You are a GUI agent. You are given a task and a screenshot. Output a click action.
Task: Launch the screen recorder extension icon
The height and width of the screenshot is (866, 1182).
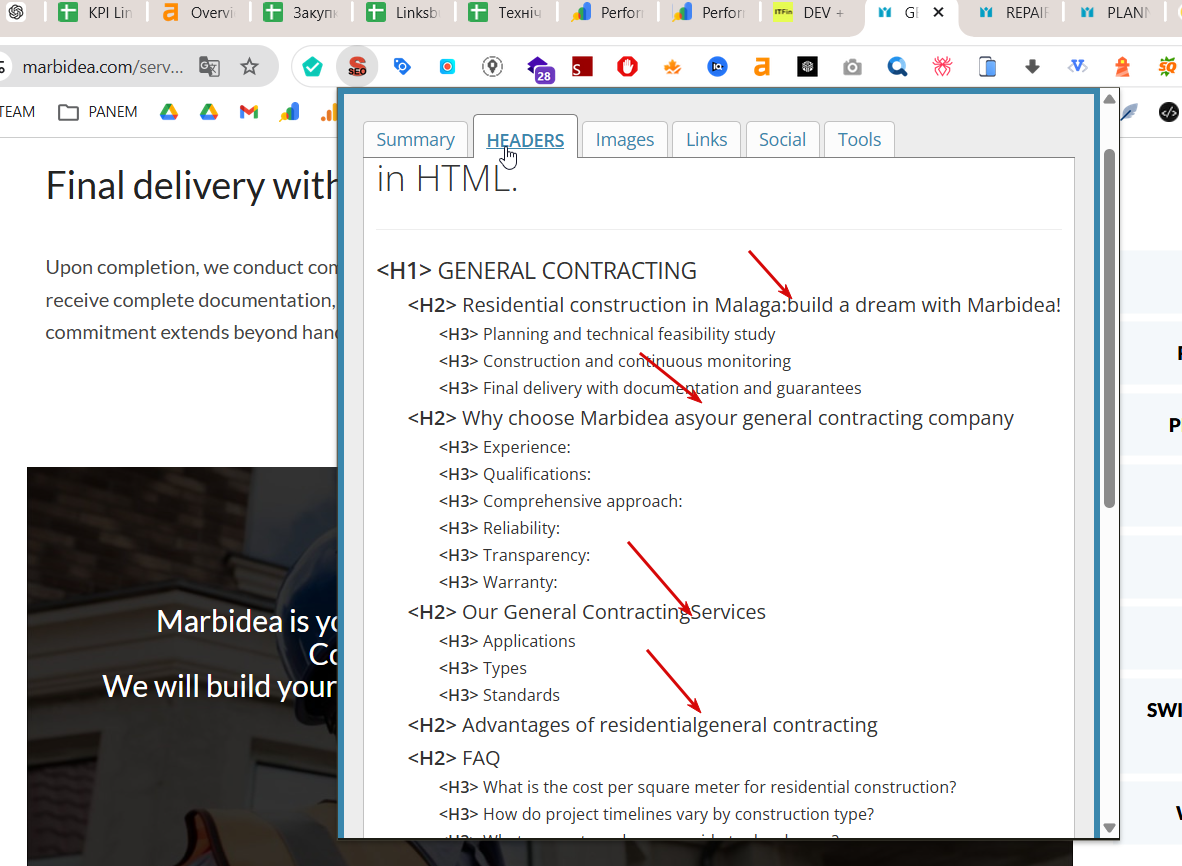tap(447, 67)
